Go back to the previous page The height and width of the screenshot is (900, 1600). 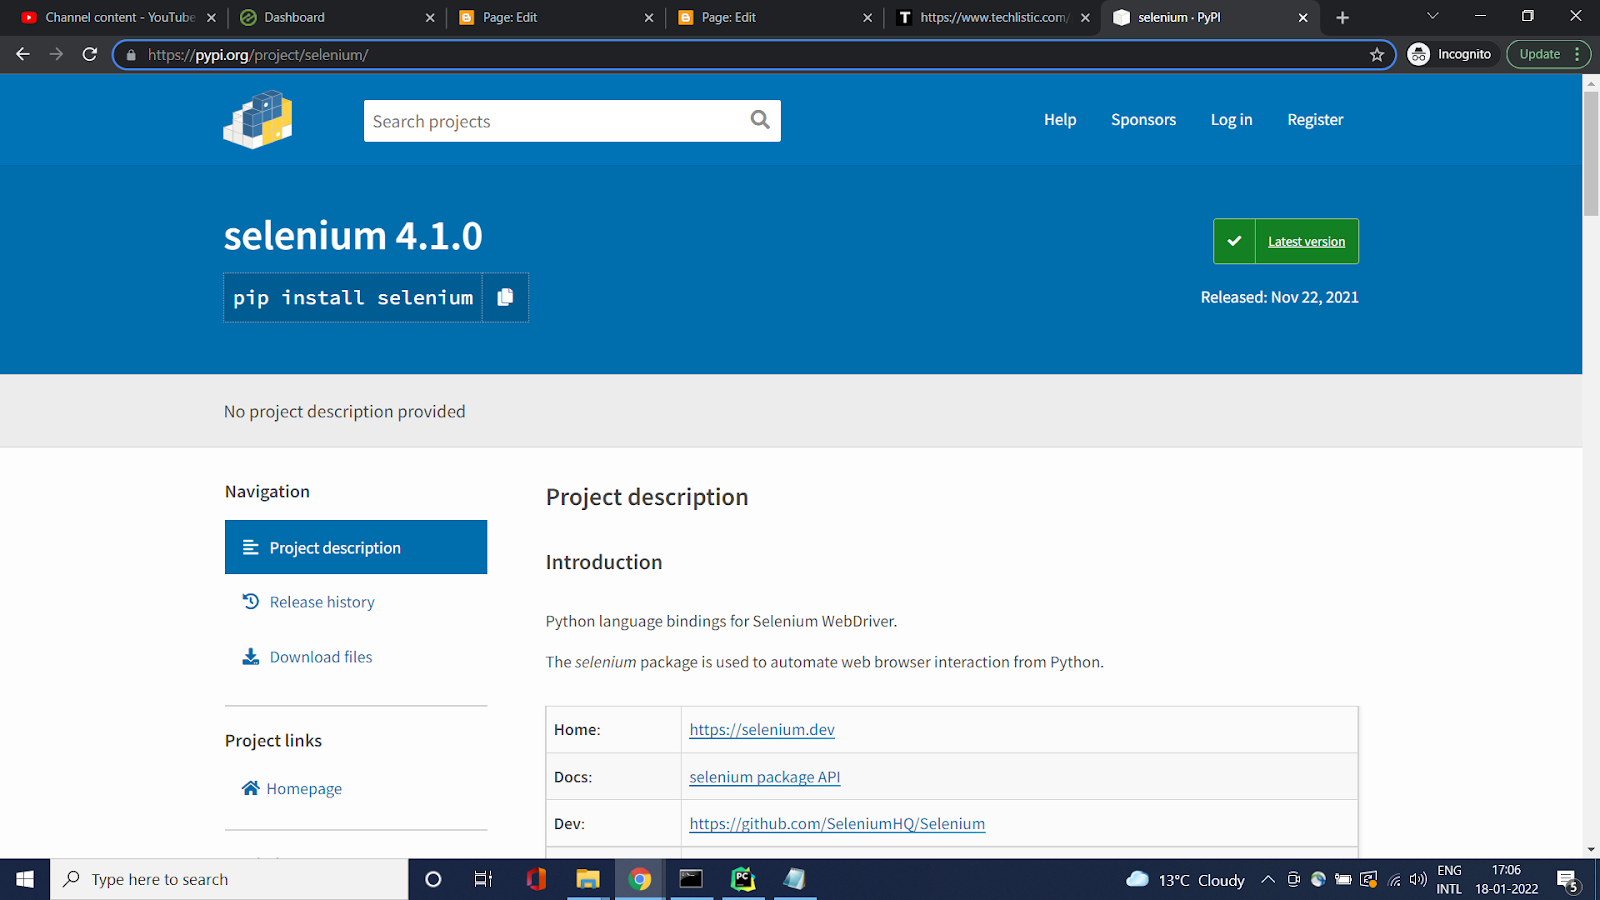23,54
